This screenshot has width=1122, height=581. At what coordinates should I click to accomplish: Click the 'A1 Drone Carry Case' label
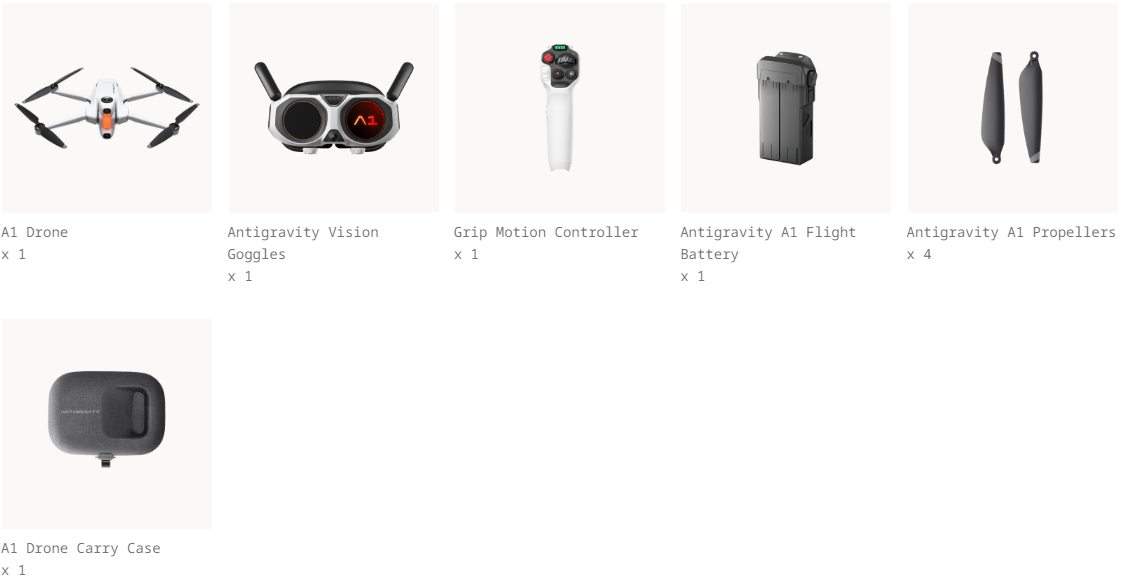(81, 549)
